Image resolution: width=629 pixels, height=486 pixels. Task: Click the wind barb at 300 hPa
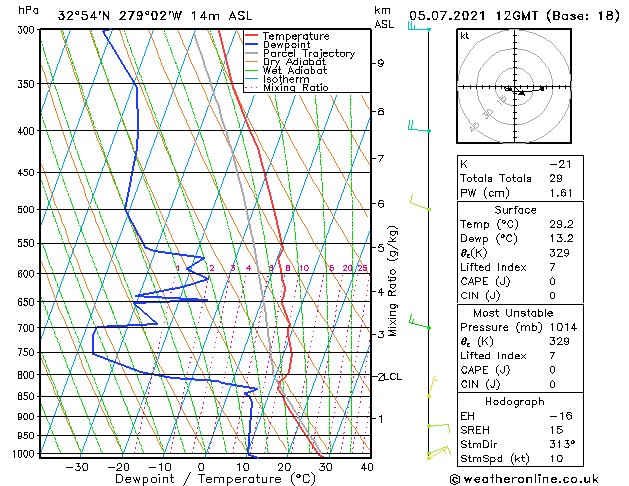coord(419,27)
